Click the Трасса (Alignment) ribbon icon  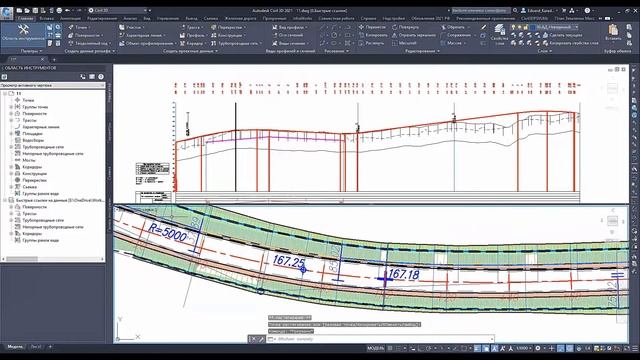click(182, 27)
